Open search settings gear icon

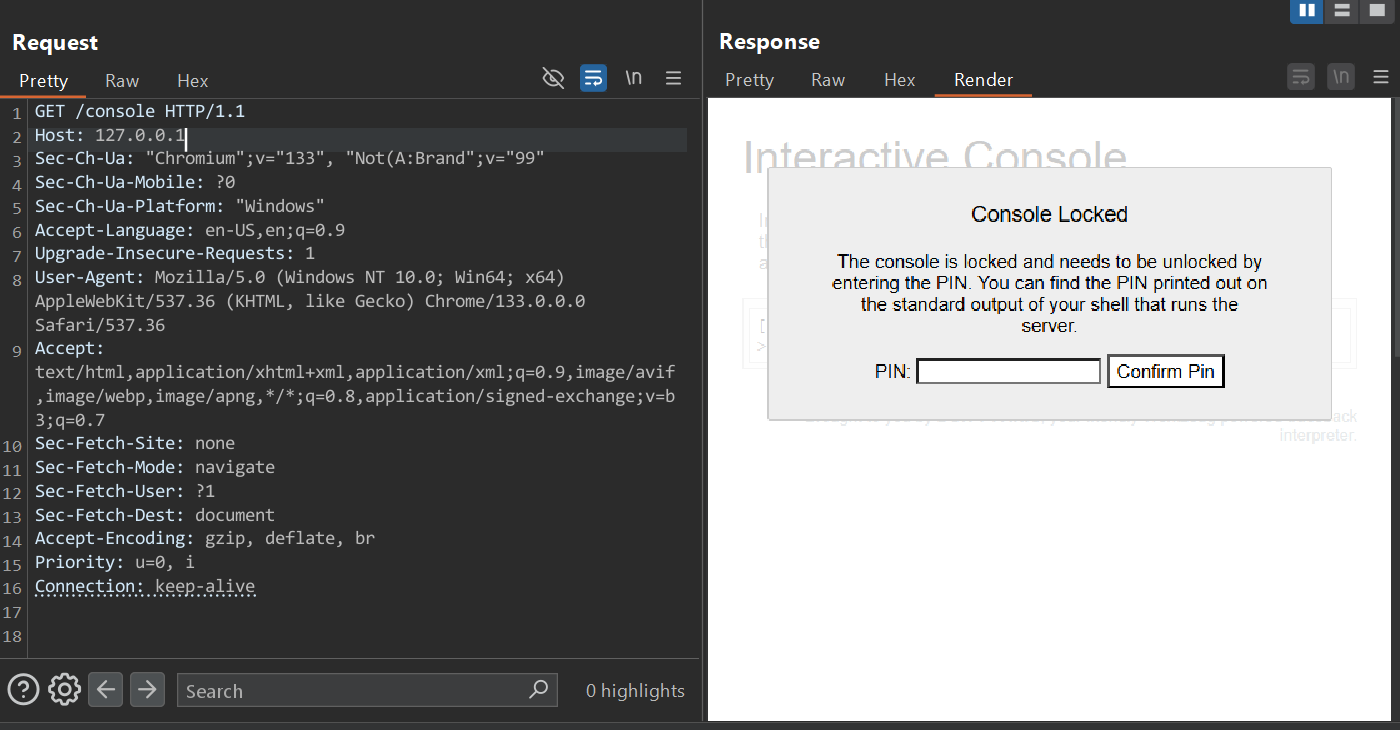pos(64,689)
